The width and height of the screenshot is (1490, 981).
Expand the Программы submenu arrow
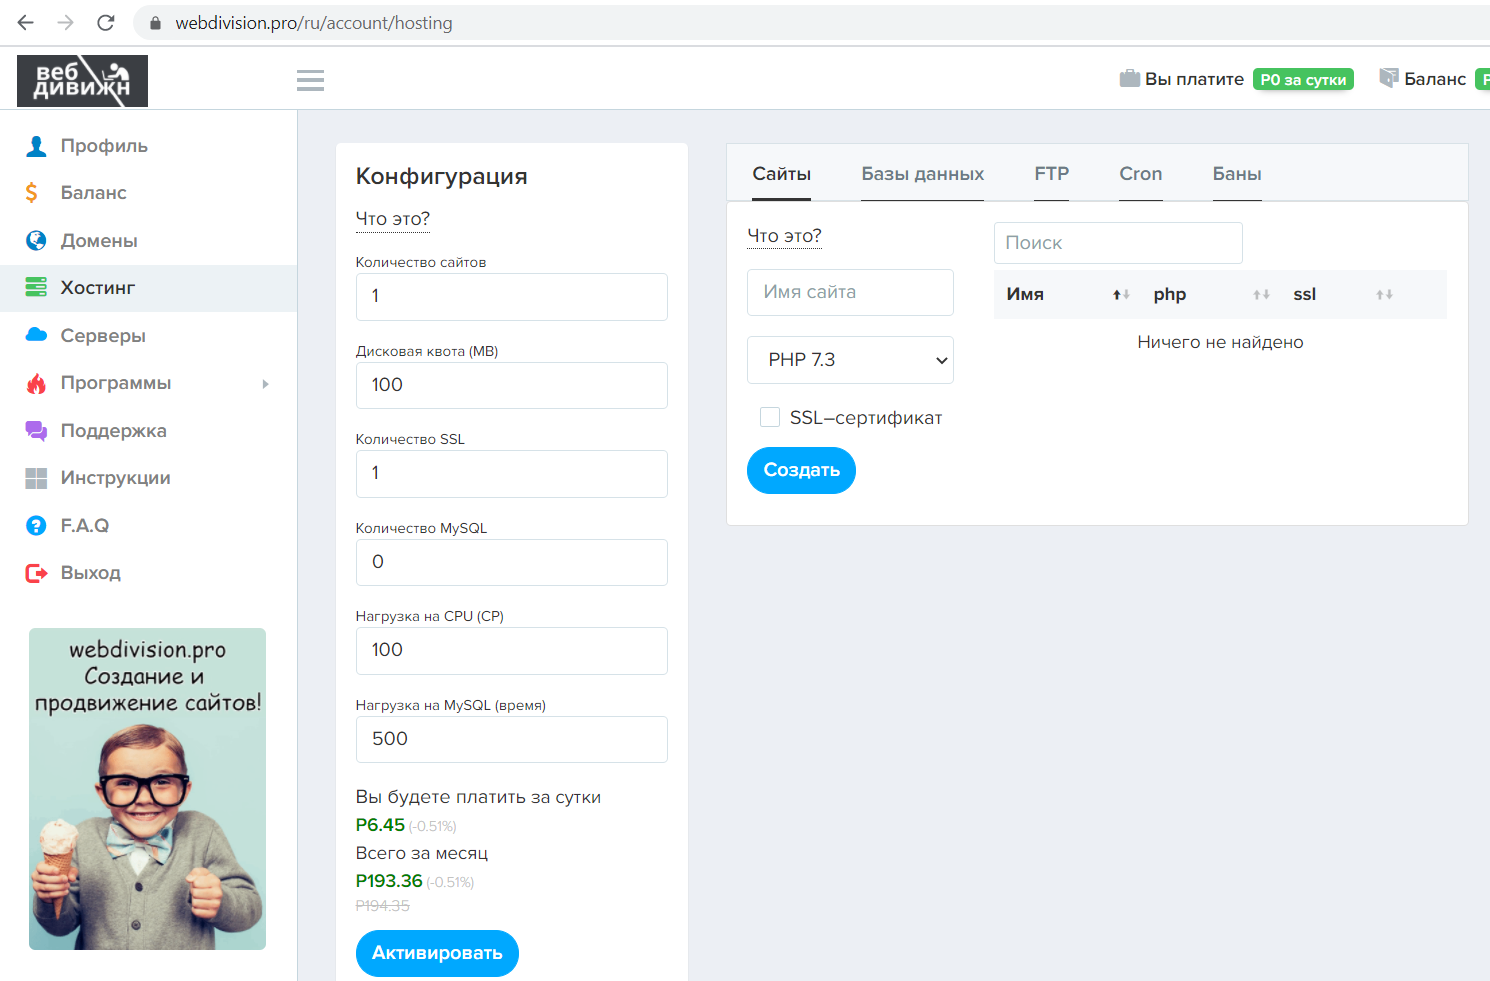pos(265,384)
